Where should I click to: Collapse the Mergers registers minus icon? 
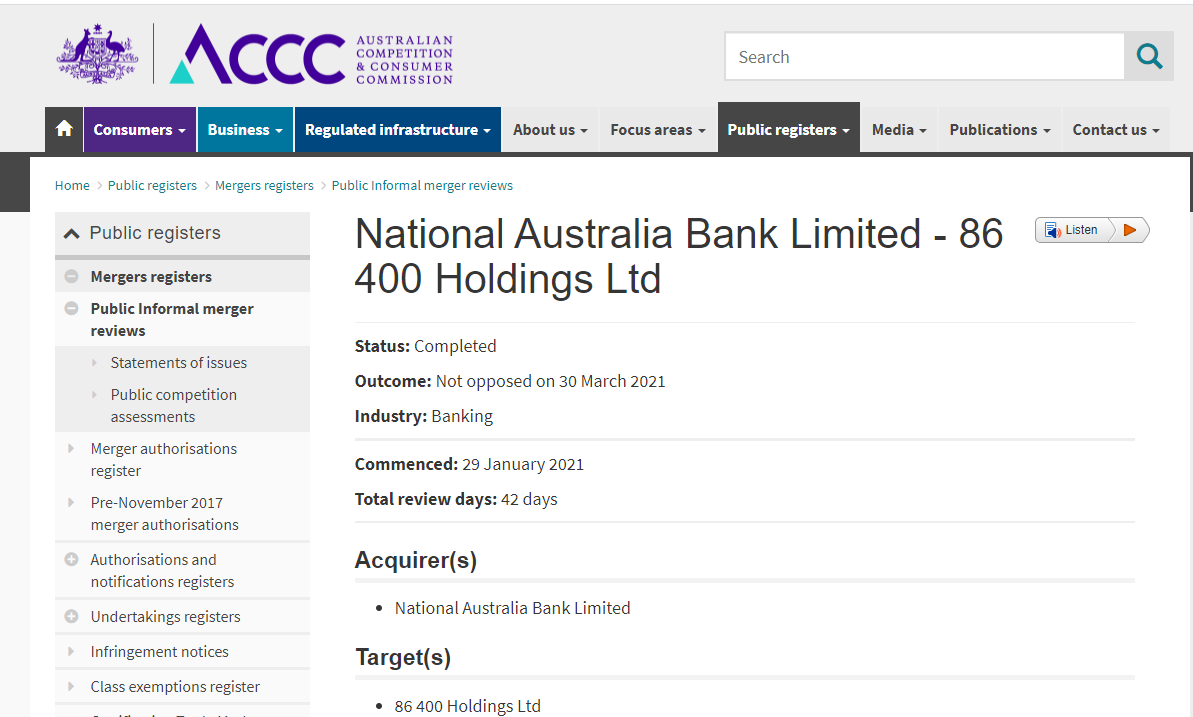[x=71, y=277]
